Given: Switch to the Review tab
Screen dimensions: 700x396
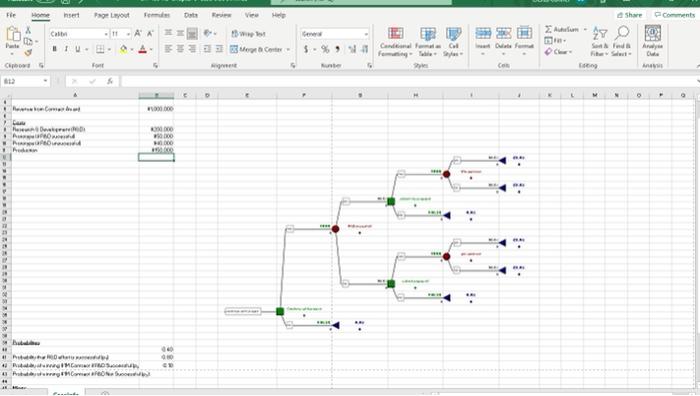Looking at the screenshot, I should pyautogui.click(x=221, y=15).
